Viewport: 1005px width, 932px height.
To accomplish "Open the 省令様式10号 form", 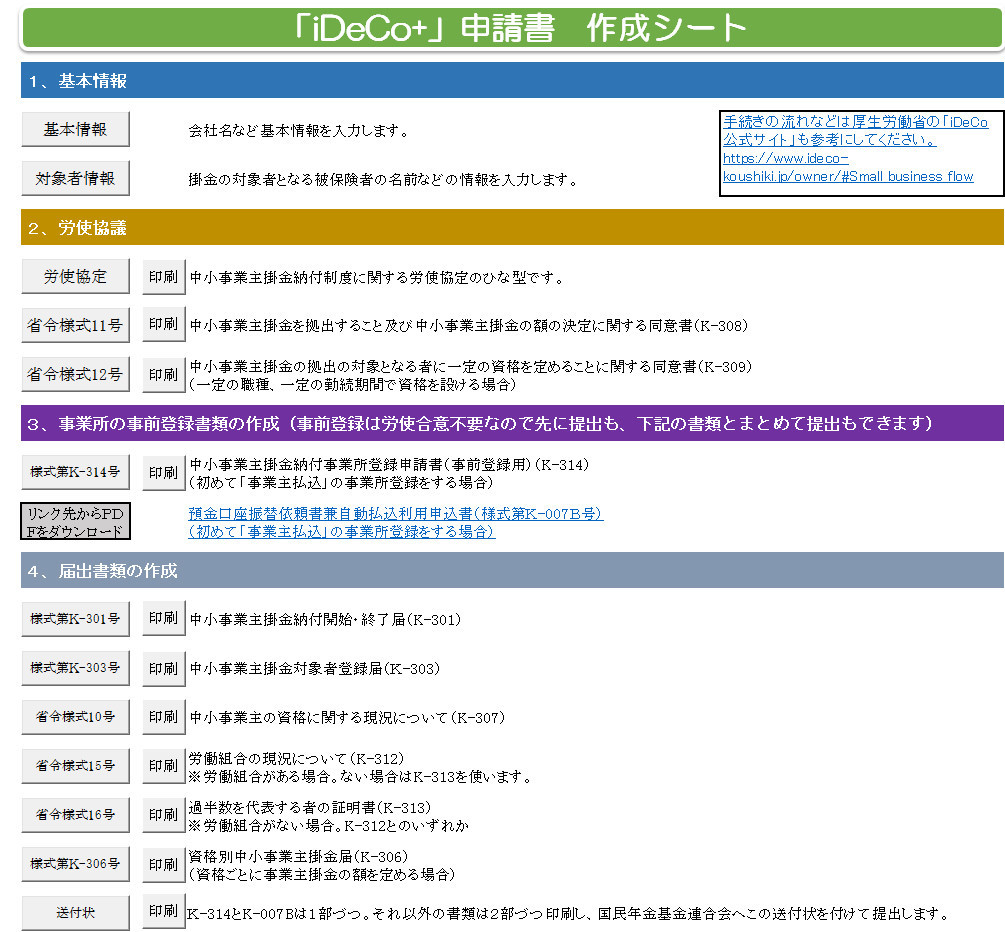I will [x=76, y=717].
